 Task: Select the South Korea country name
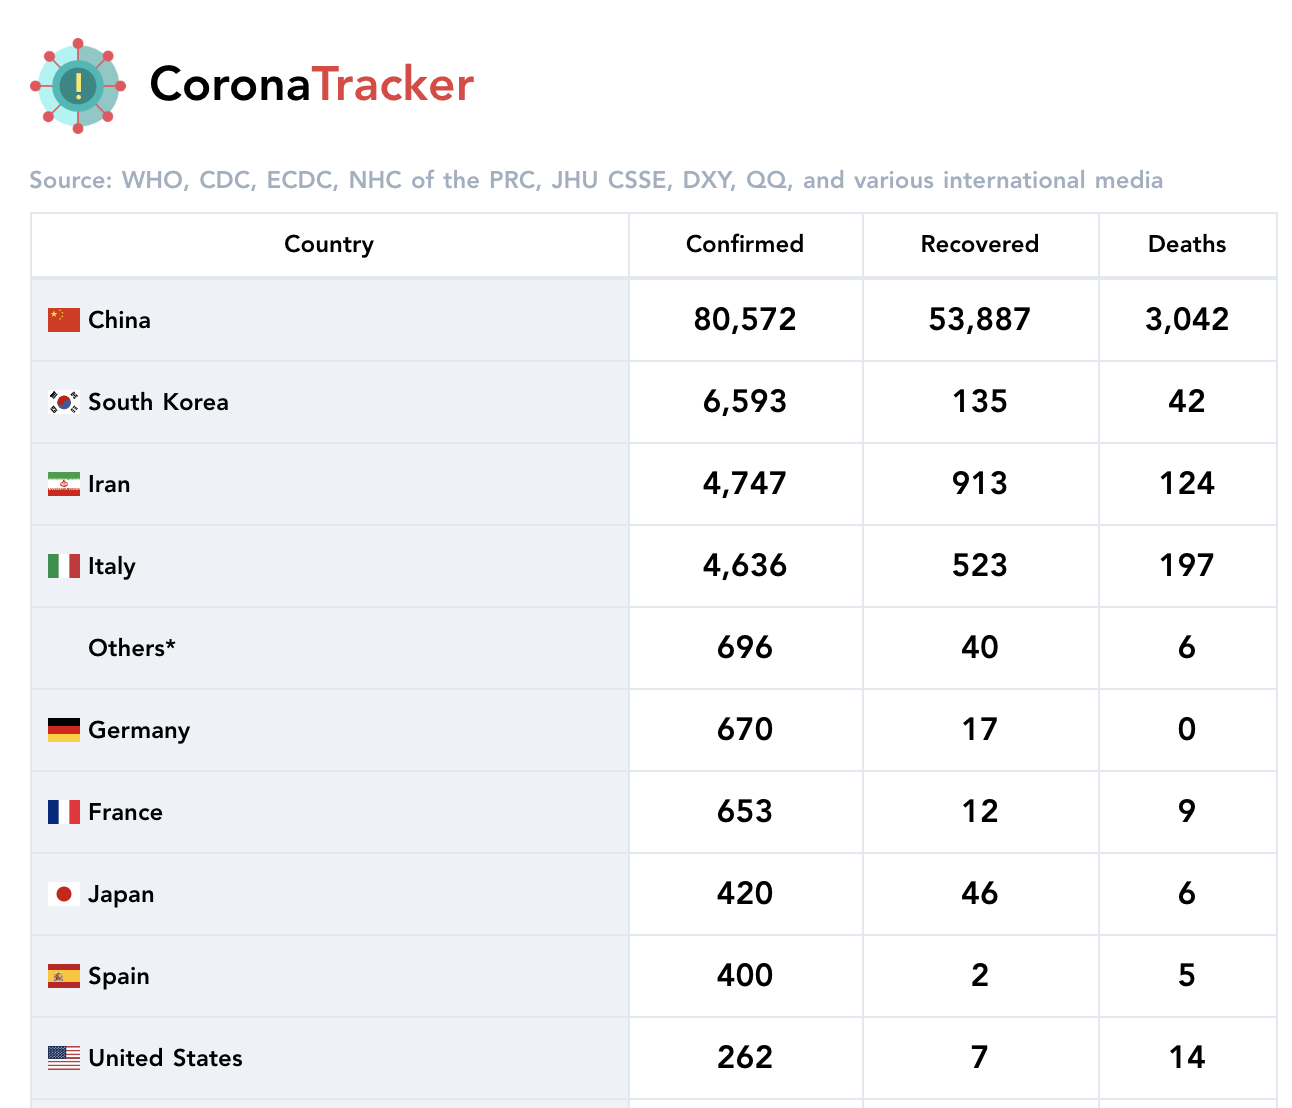tap(158, 402)
